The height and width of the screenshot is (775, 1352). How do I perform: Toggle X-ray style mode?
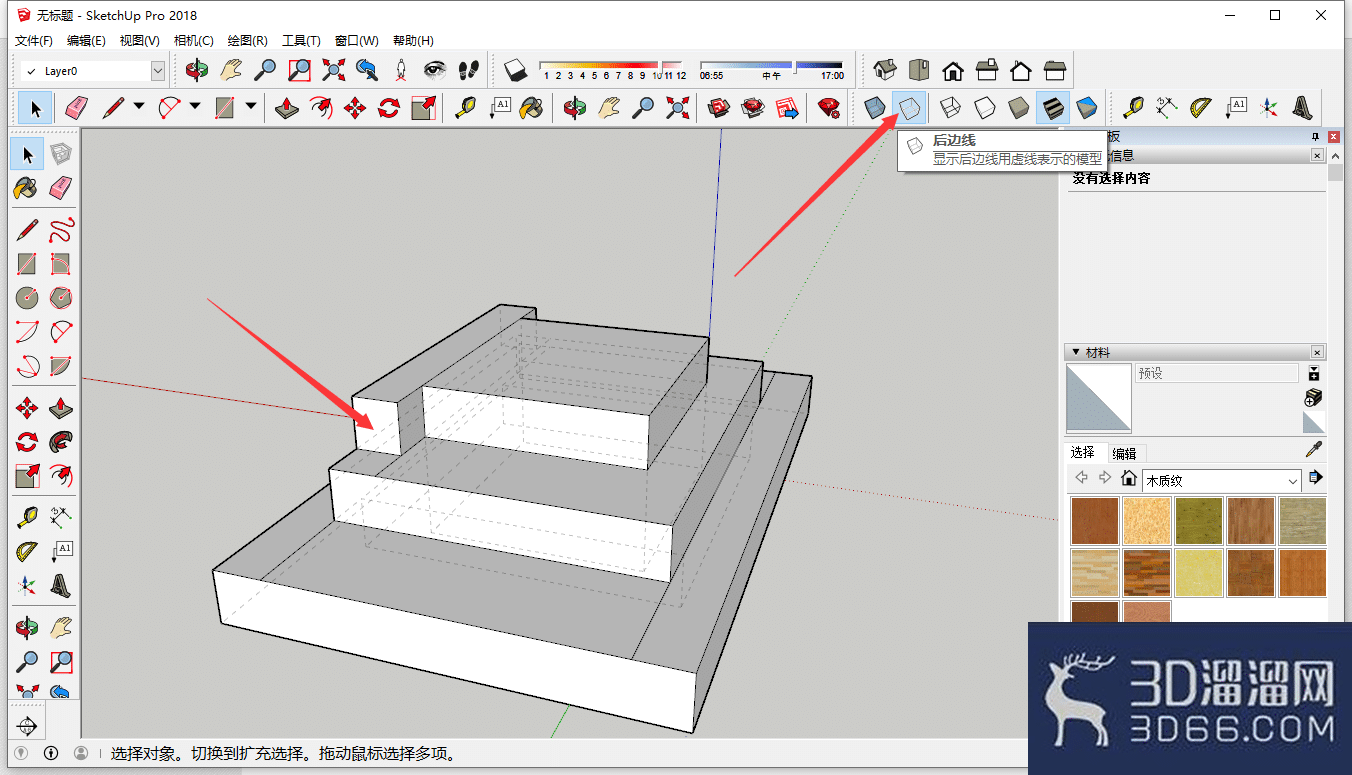click(x=875, y=107)
